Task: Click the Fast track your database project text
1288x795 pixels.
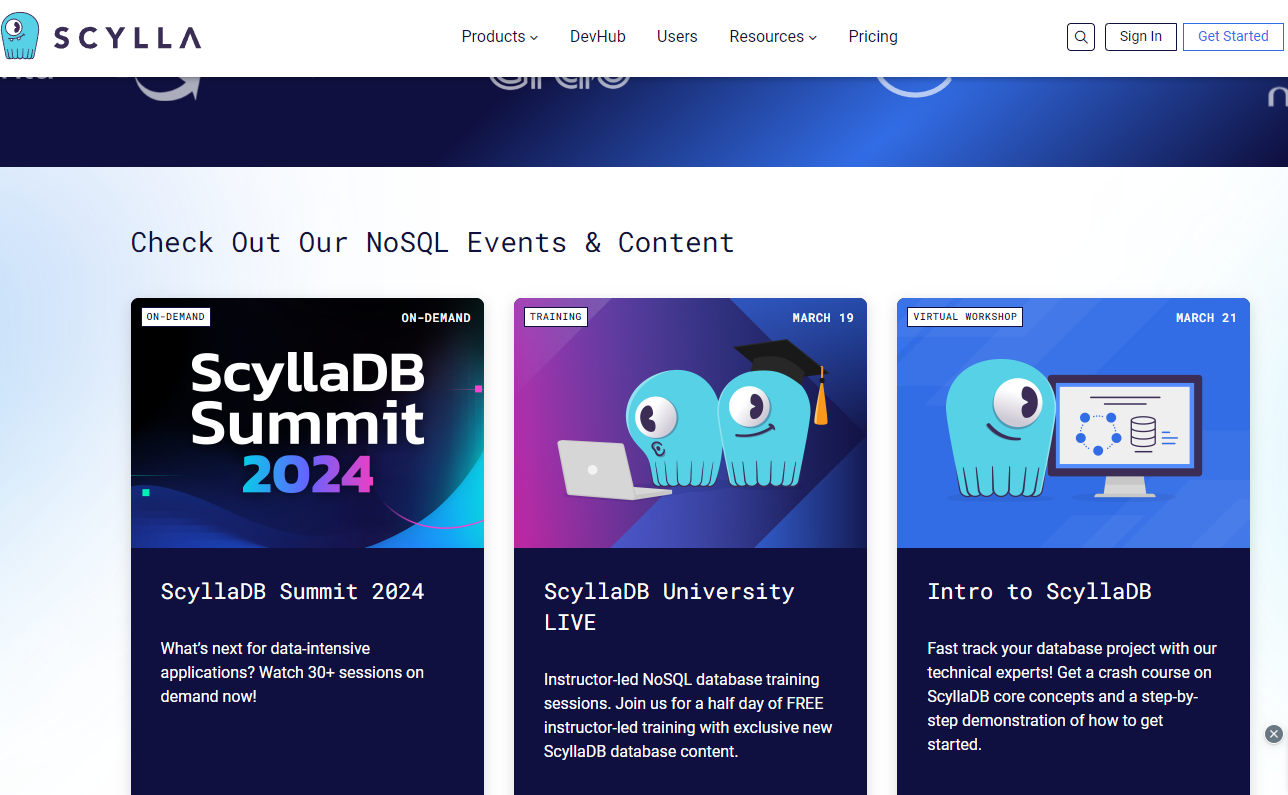Action: [x=1072, y=696]
